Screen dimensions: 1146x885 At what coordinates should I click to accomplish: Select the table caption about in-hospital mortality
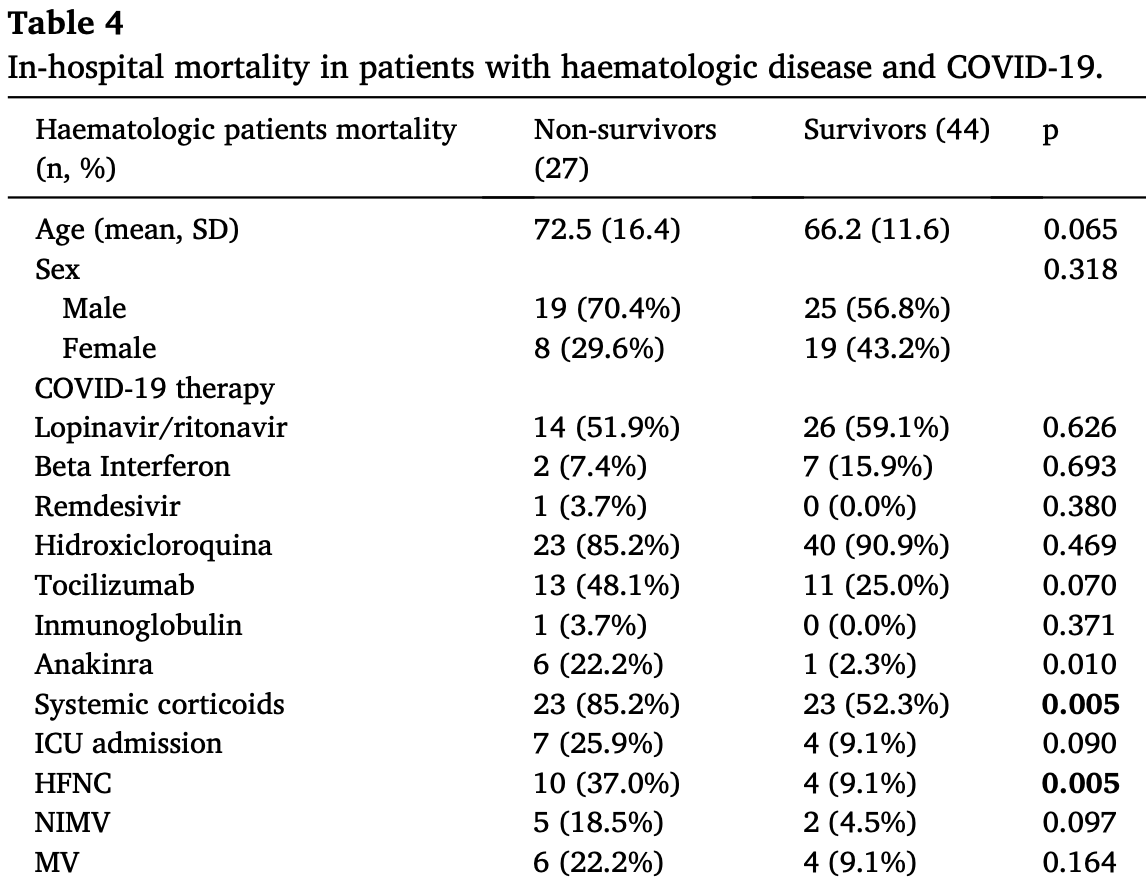point(555,67)
